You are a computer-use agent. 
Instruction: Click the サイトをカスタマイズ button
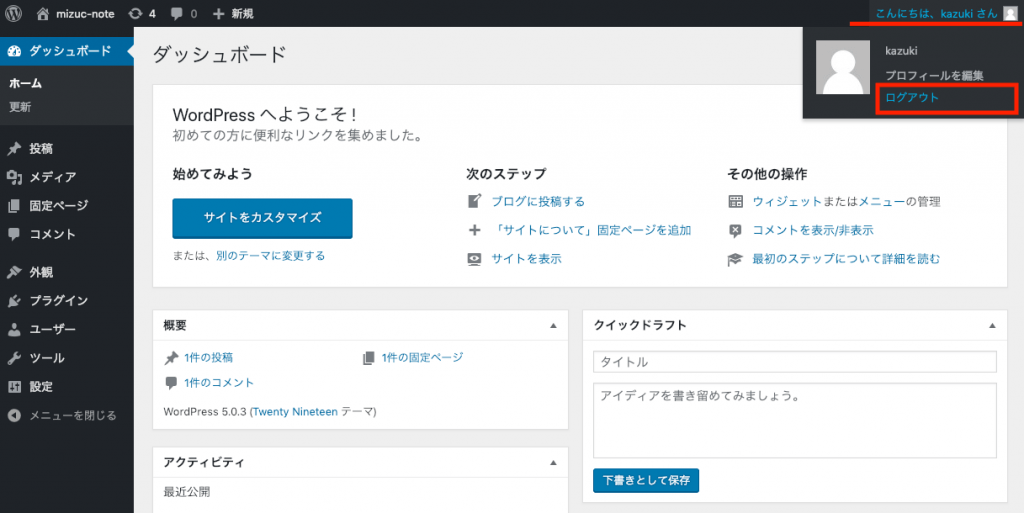click(x=263, y=218)
